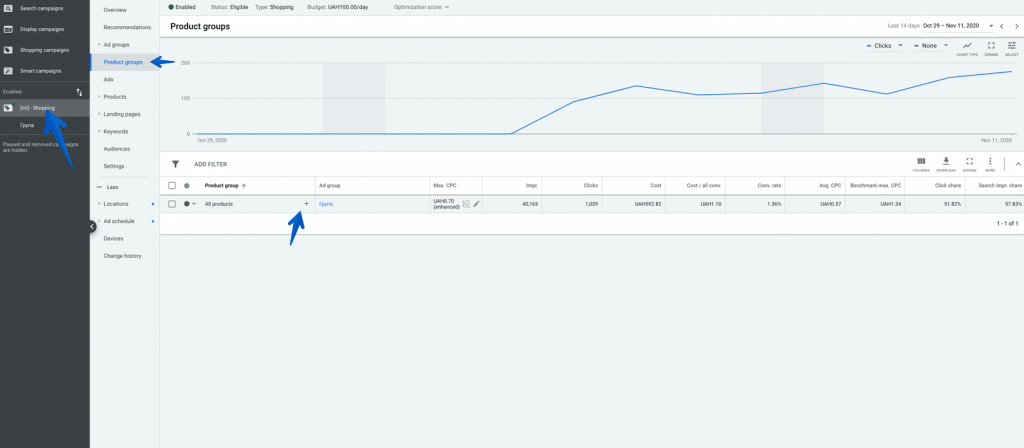This screenshot has height=448, width=1024.
Task: Open the Група ad group link
Action: coord(325,204)
